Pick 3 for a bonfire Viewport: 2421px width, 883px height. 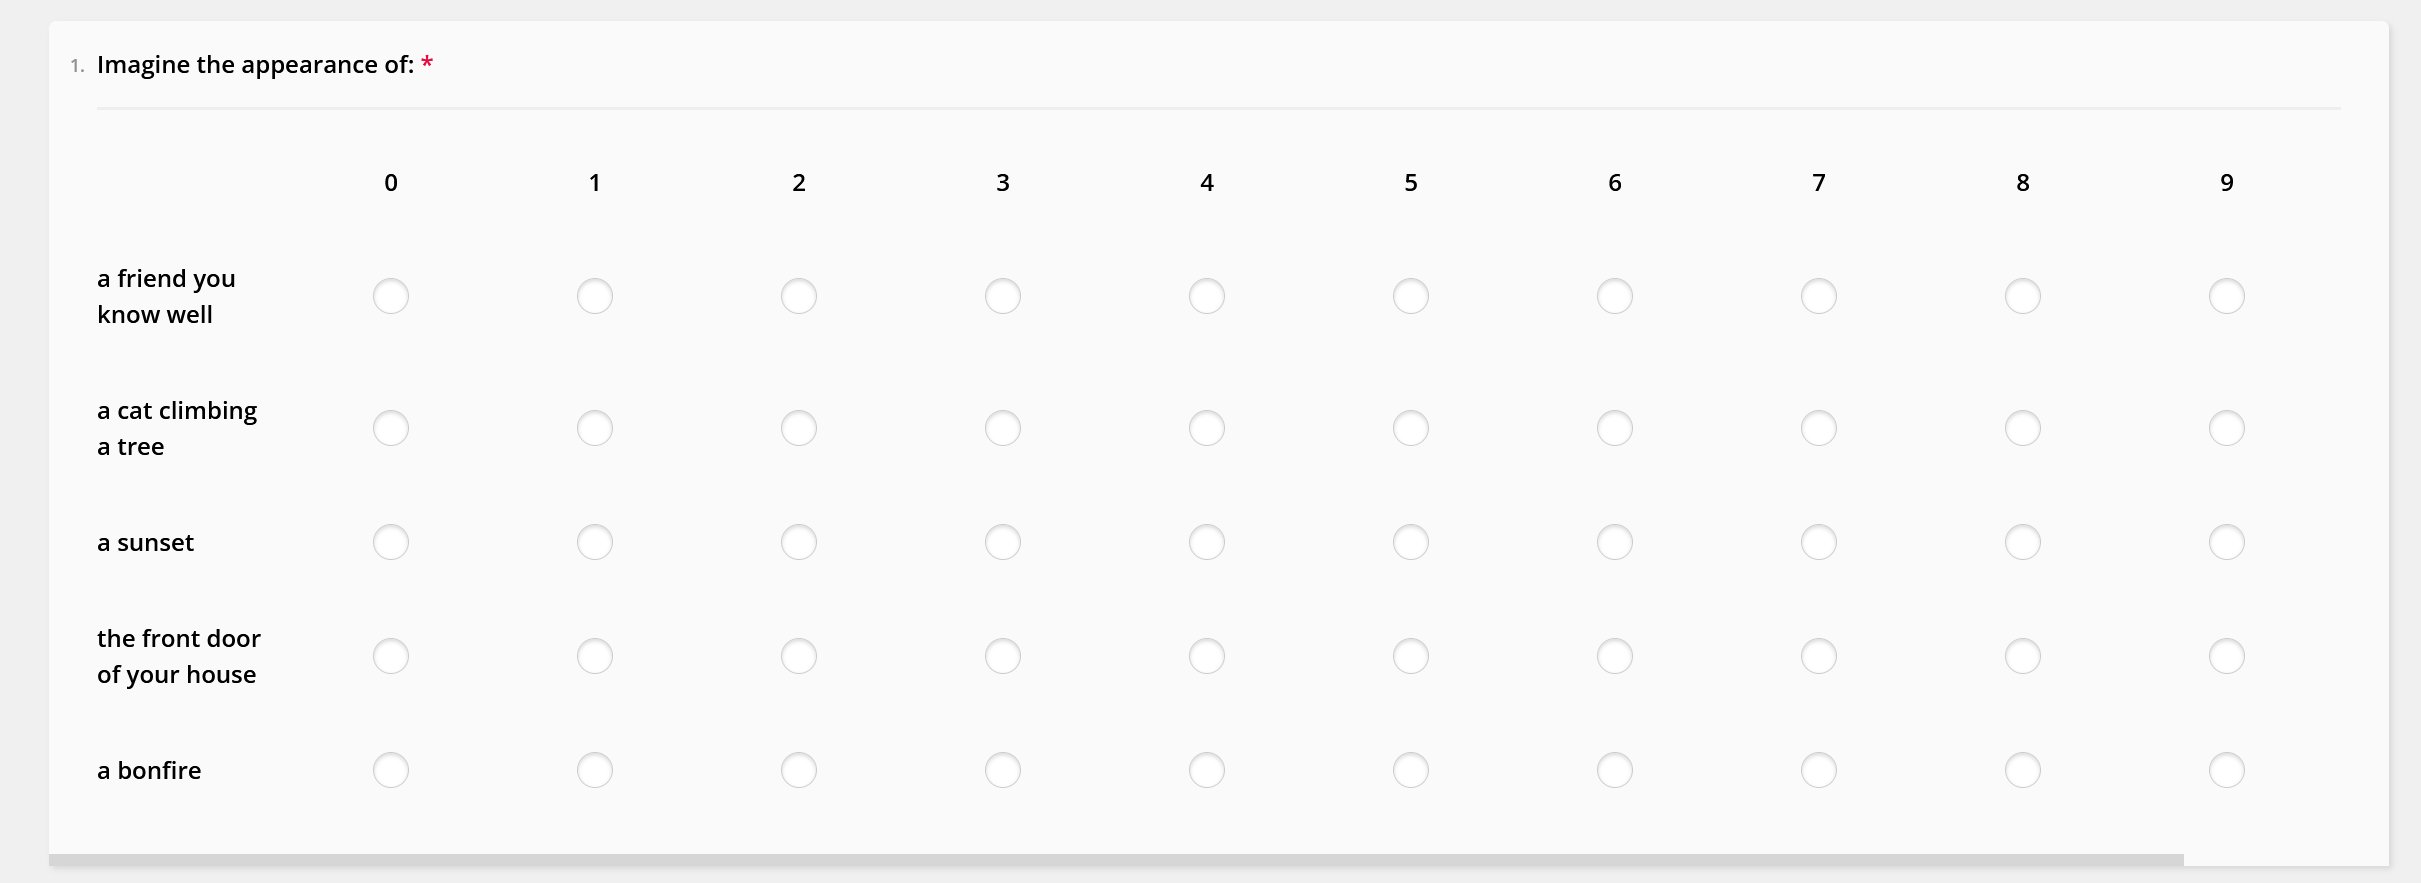click(1003, 770)
